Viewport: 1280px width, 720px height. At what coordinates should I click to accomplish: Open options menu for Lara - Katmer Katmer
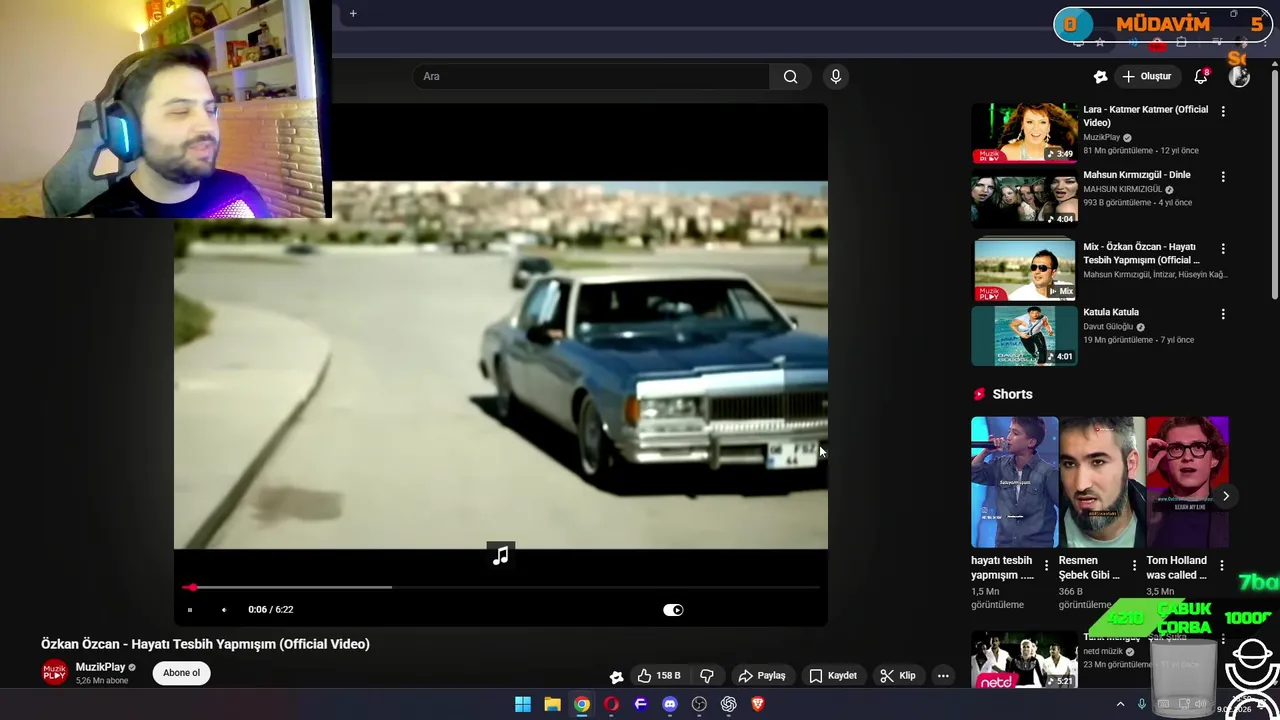tap(1223, 111)
